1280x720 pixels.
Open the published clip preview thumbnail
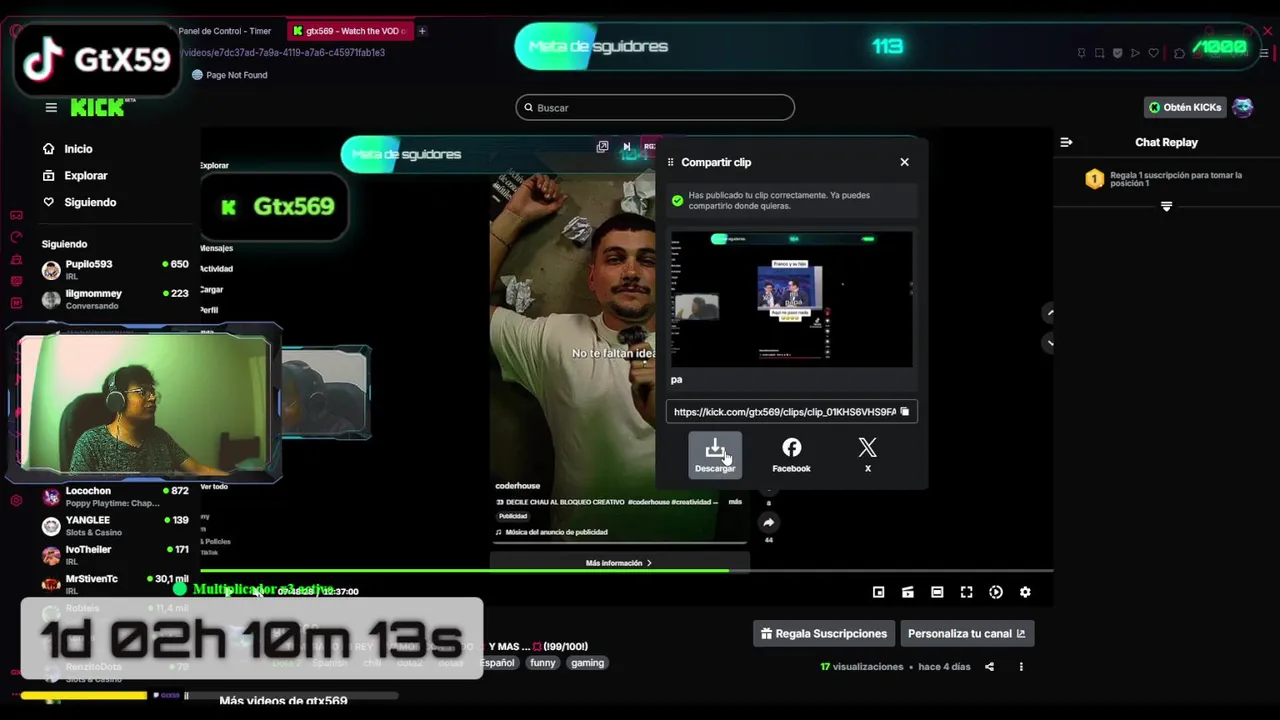(791, 299)
